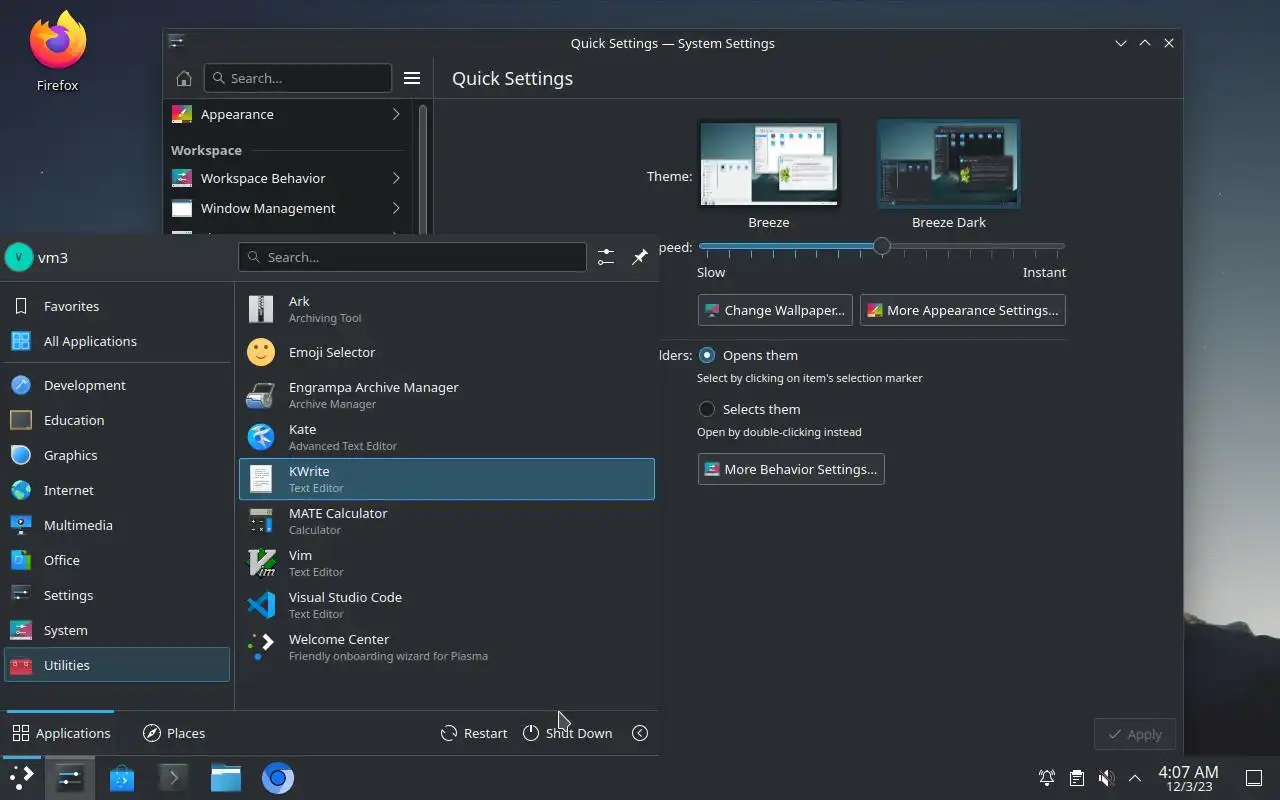
Task: Select the Utilities category
Action: (x=117, y=665)
